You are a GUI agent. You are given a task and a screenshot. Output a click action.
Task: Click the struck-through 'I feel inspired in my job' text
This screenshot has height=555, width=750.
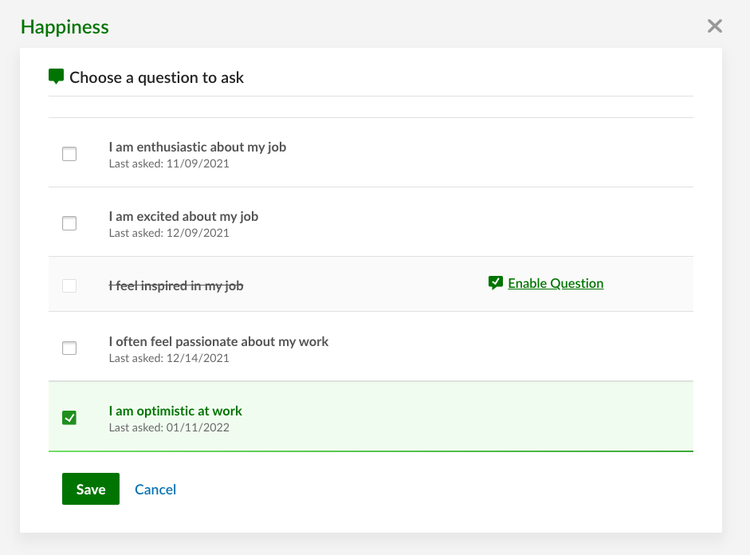pyautogui.click(x=176, y=286)
